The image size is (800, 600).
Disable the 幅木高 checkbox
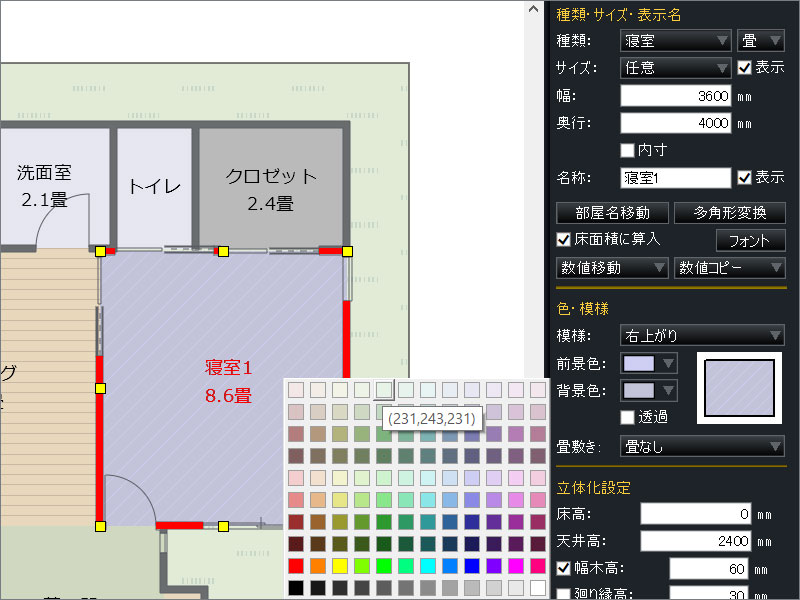[564, 569]
